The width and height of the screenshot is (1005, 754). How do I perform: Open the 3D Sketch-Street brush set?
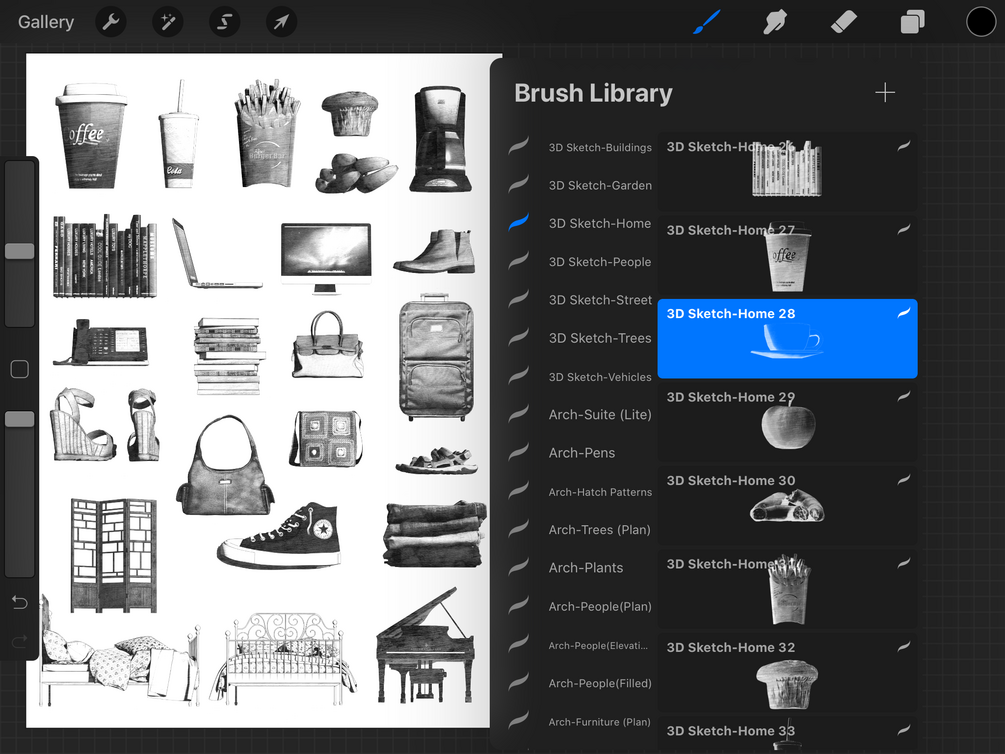tap(600, 300)
